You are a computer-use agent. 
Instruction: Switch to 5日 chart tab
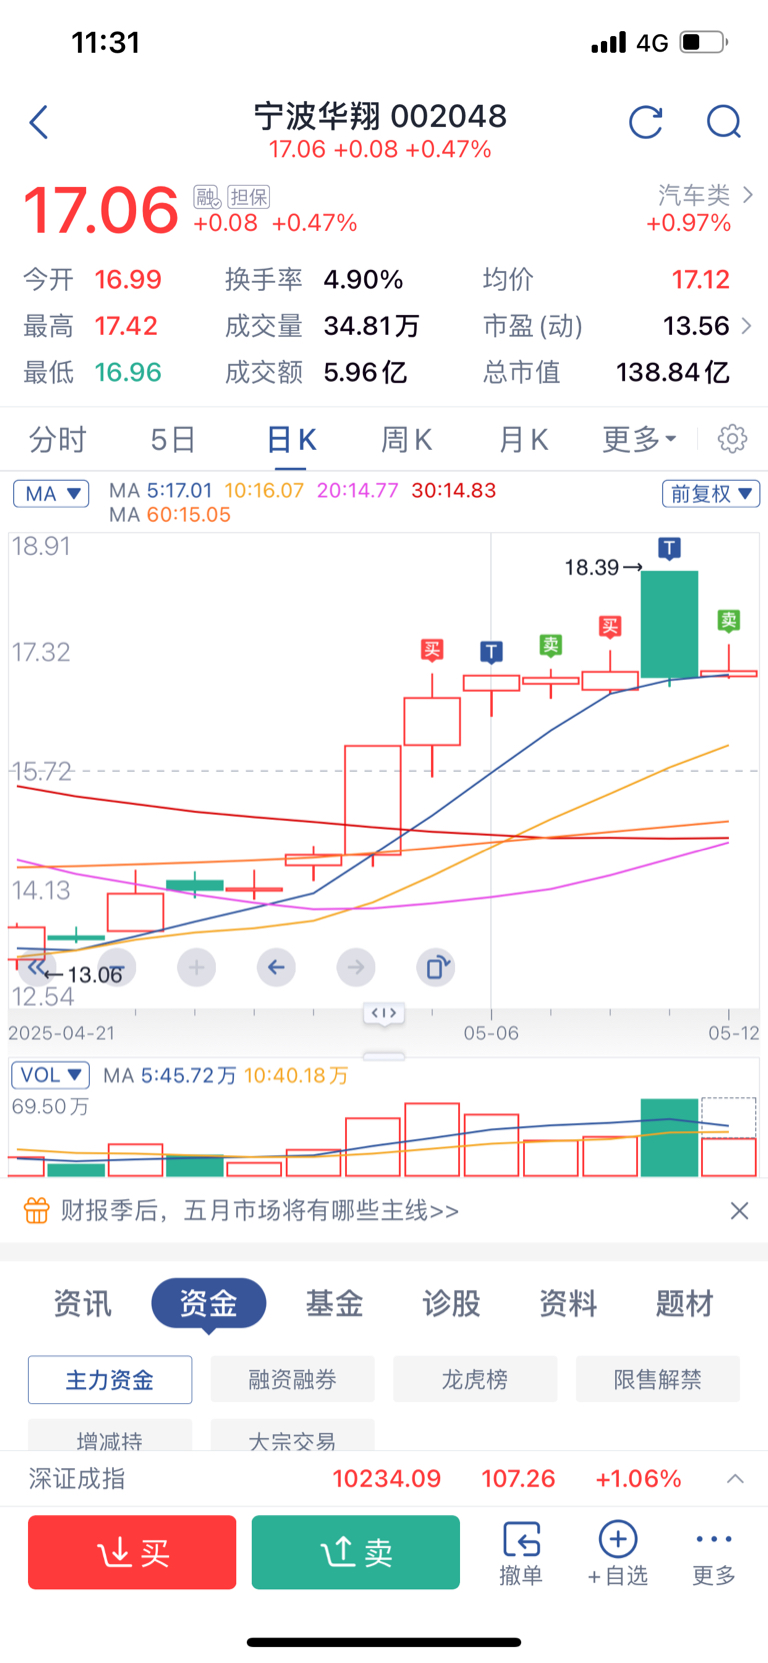click(173, 439)
